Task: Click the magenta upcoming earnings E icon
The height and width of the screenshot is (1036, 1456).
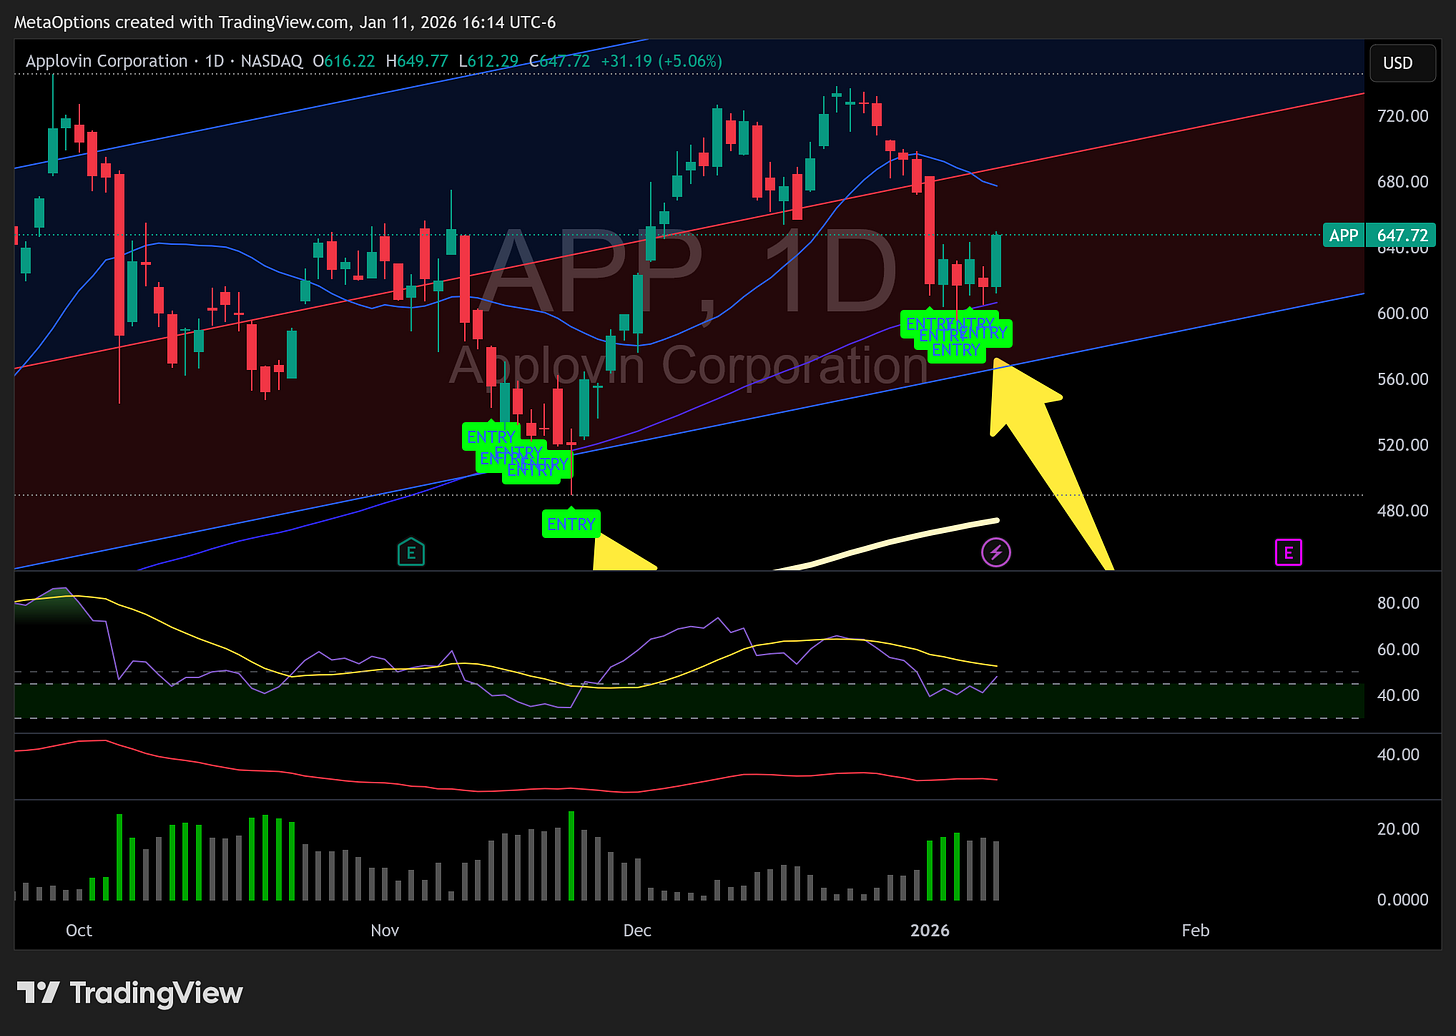Action: click(1288, 551)
